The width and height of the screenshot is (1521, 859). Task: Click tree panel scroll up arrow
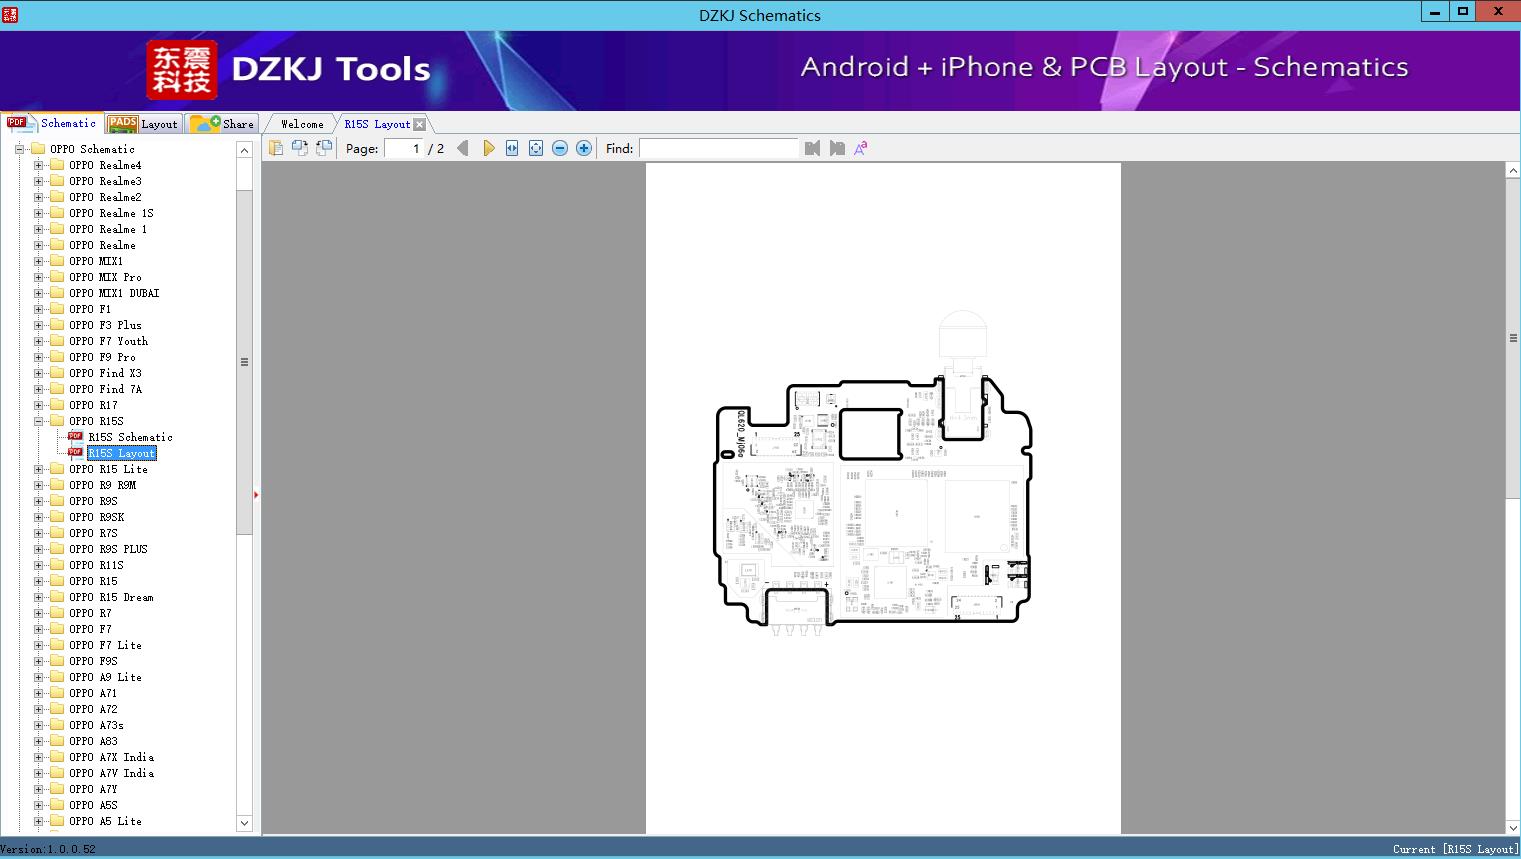click(244, 150)
